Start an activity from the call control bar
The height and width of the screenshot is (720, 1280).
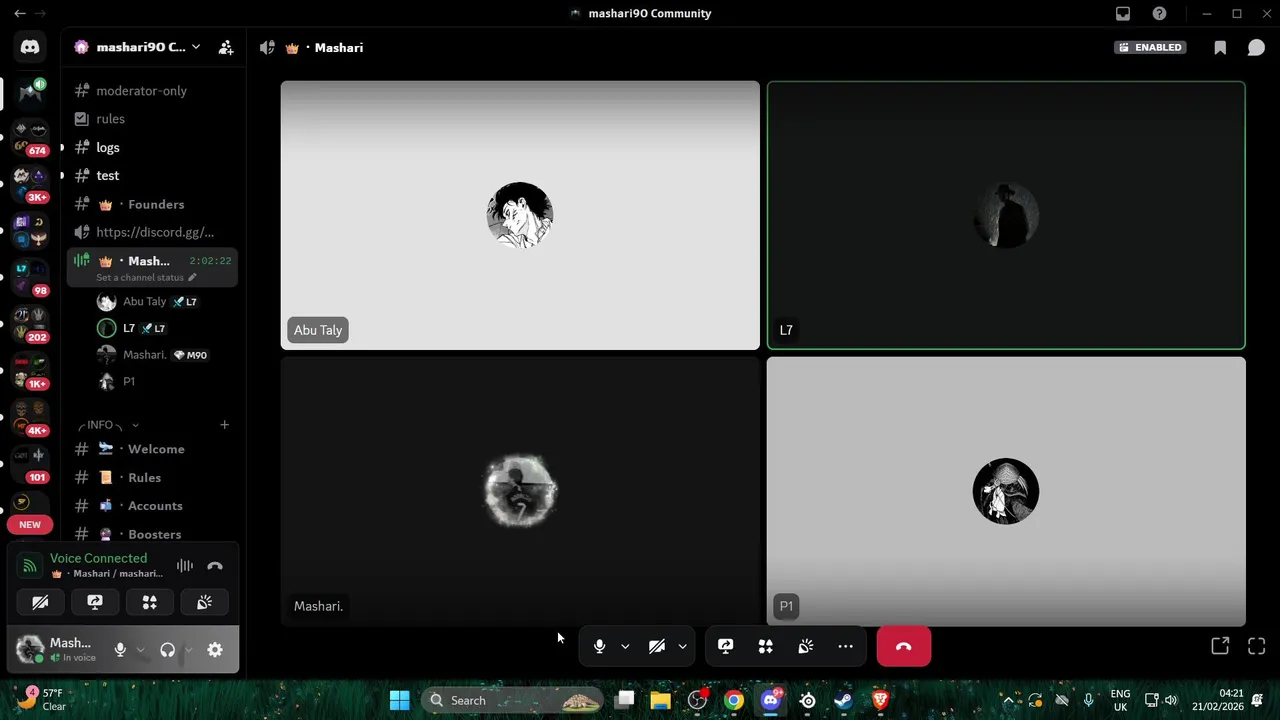[x=766, y=647]
